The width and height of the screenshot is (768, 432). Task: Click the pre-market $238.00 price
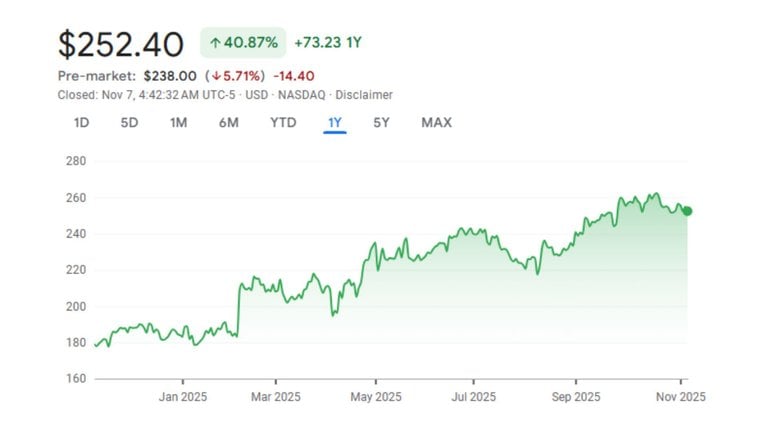(x=172, y=76)
